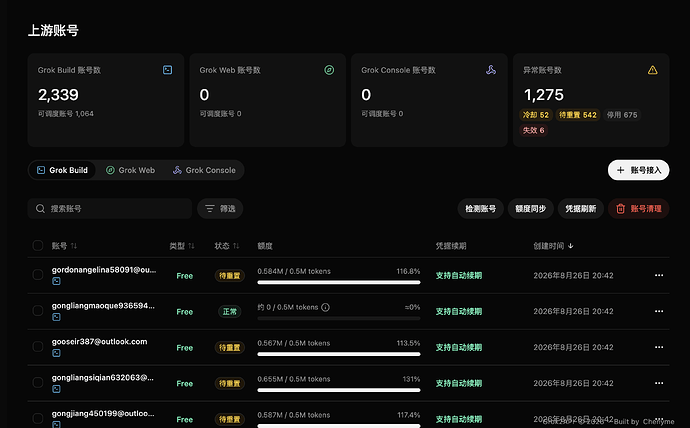The height and width of the screenshot is (428, 690).
Task: Click 可调度账号 1,064 text
Action: 66,113
